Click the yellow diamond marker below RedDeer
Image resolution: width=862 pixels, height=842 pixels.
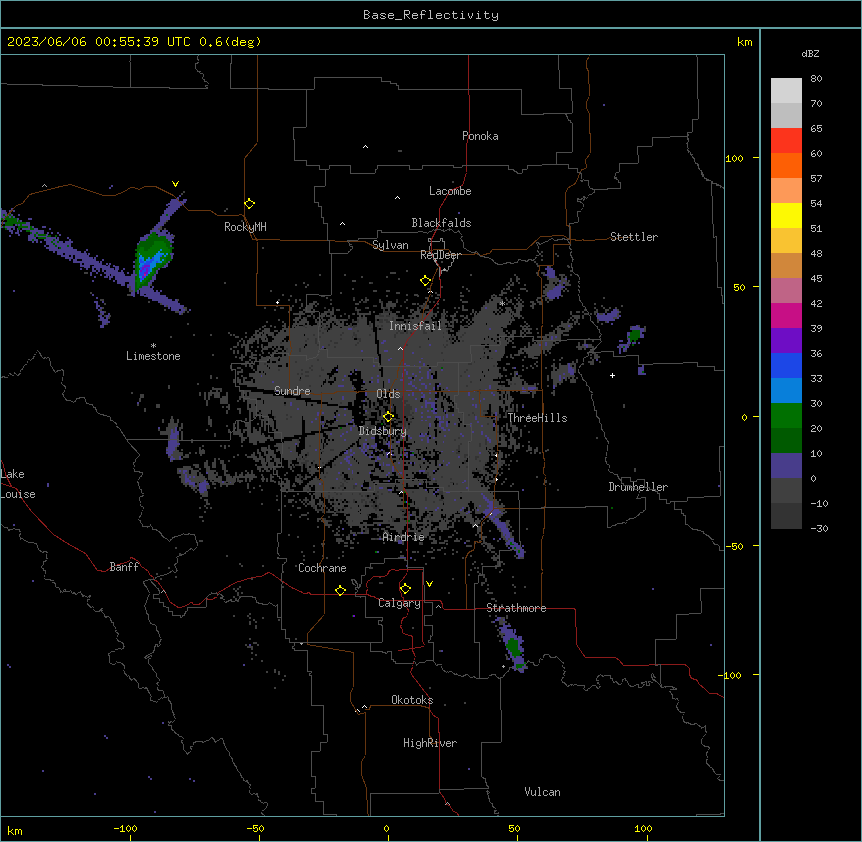(x=425, y=281)
